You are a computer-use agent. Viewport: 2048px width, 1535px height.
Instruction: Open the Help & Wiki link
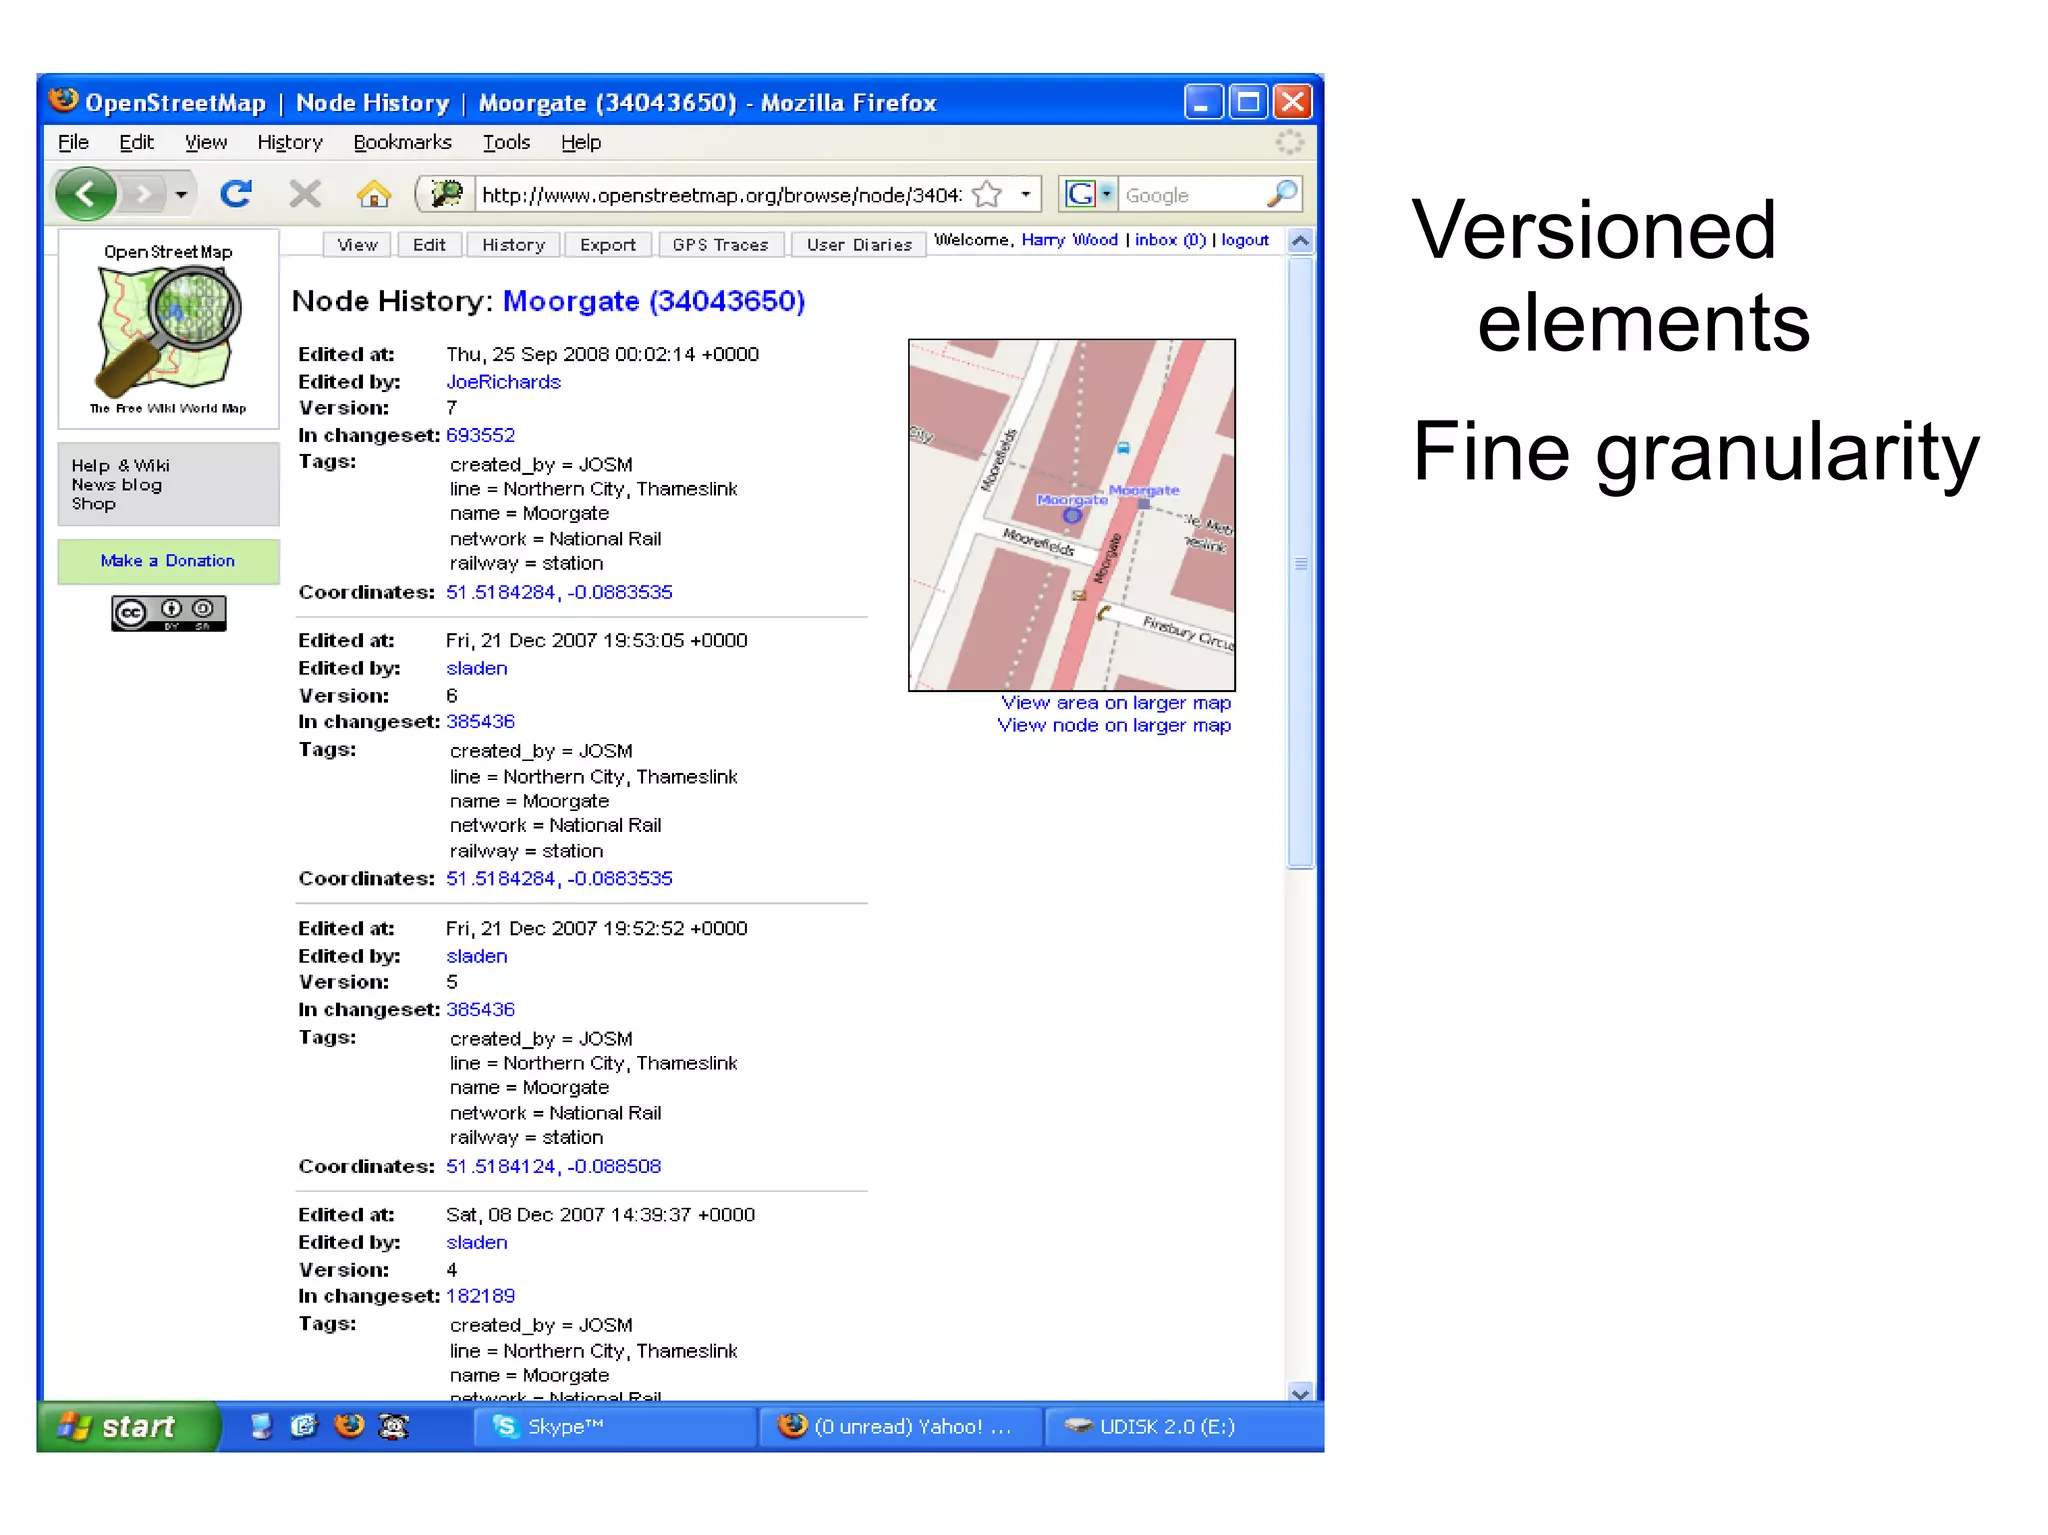coord(120,465)
